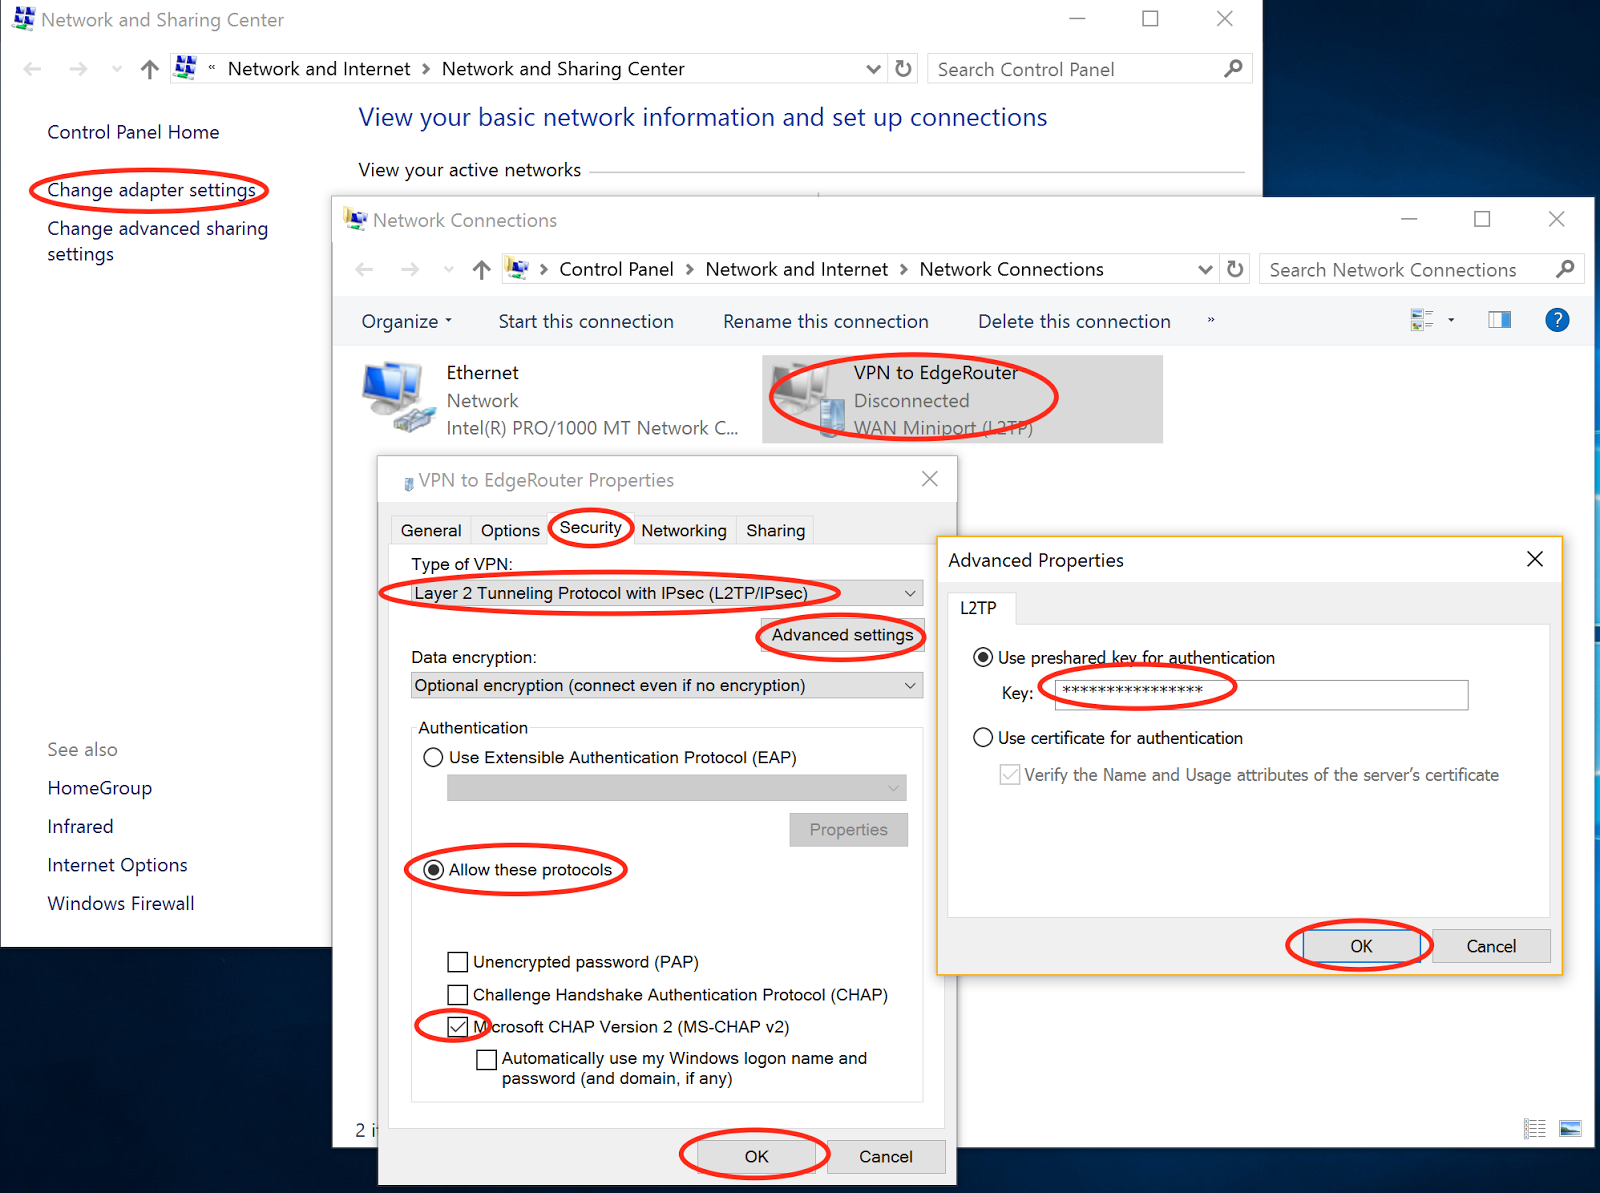1600x1193 pixels.
Task: Click into the preshared Key field
Action: [x=1261, y=694]
